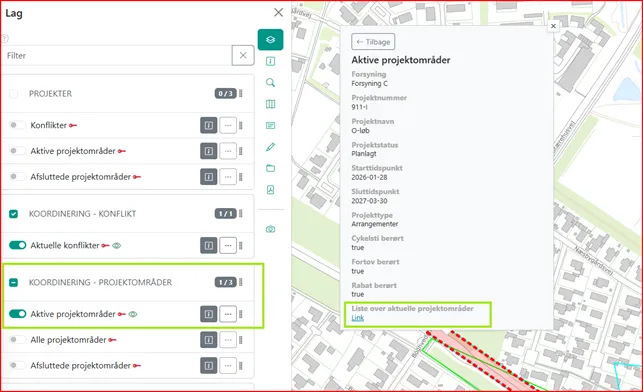This screenshot has width=643, height=392.
Task: Grab drag handle of Alle projektområder row
Action: pyautogui.click(x=241, y=340)
